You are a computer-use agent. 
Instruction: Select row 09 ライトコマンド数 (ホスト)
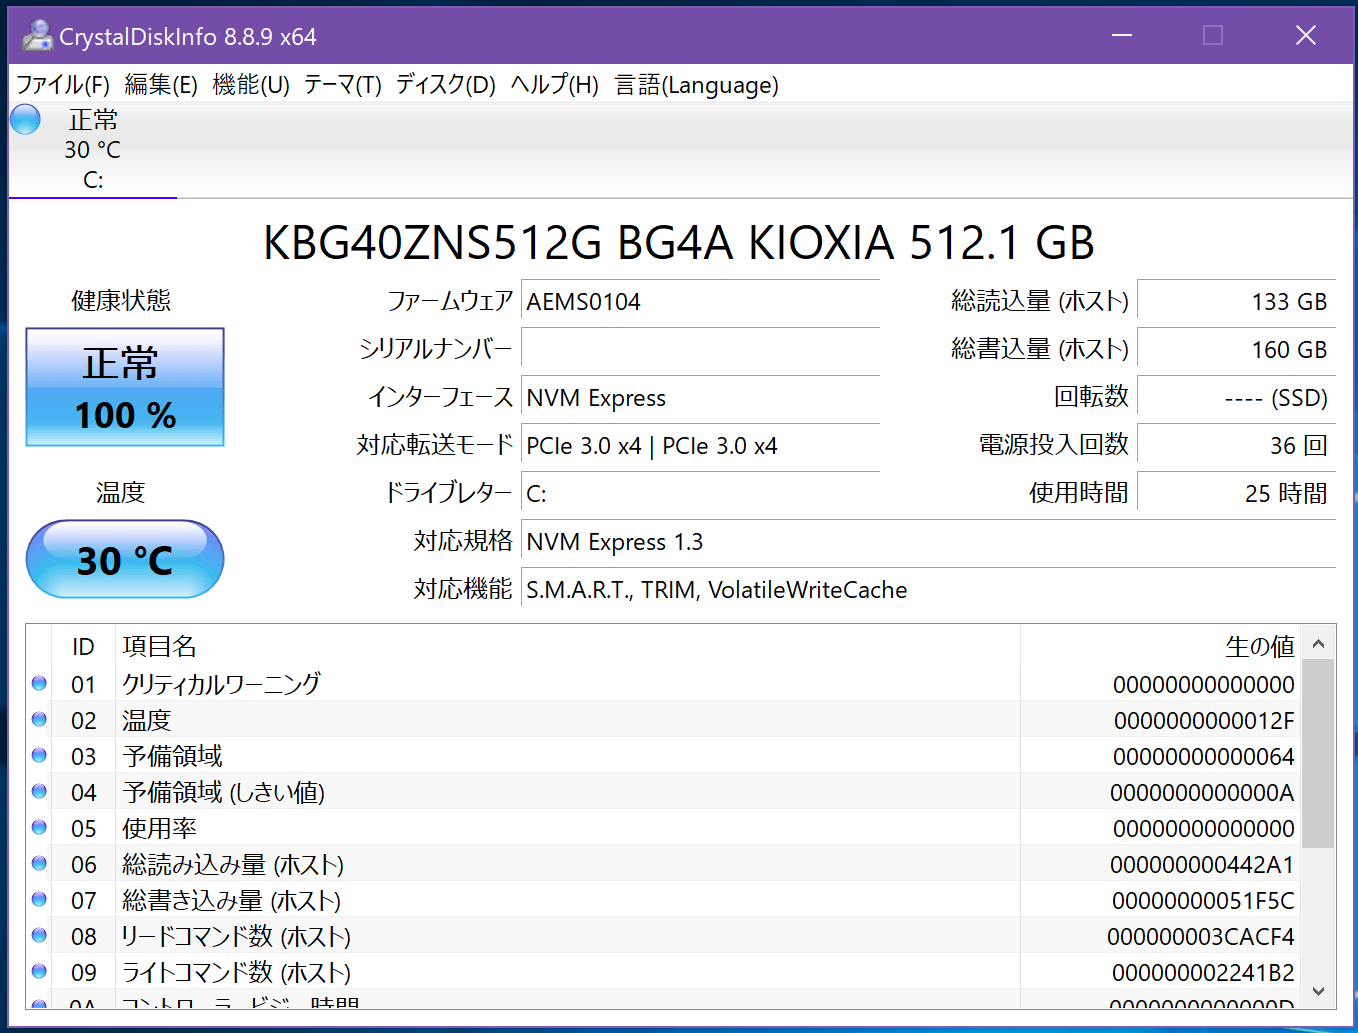(x=663, y=972)
